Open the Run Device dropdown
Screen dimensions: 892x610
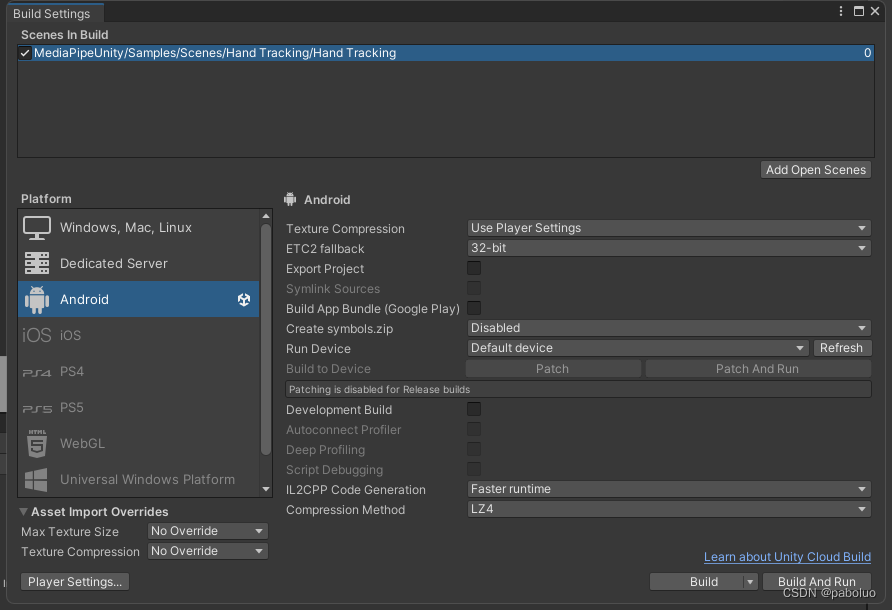[x=638, y=348]
